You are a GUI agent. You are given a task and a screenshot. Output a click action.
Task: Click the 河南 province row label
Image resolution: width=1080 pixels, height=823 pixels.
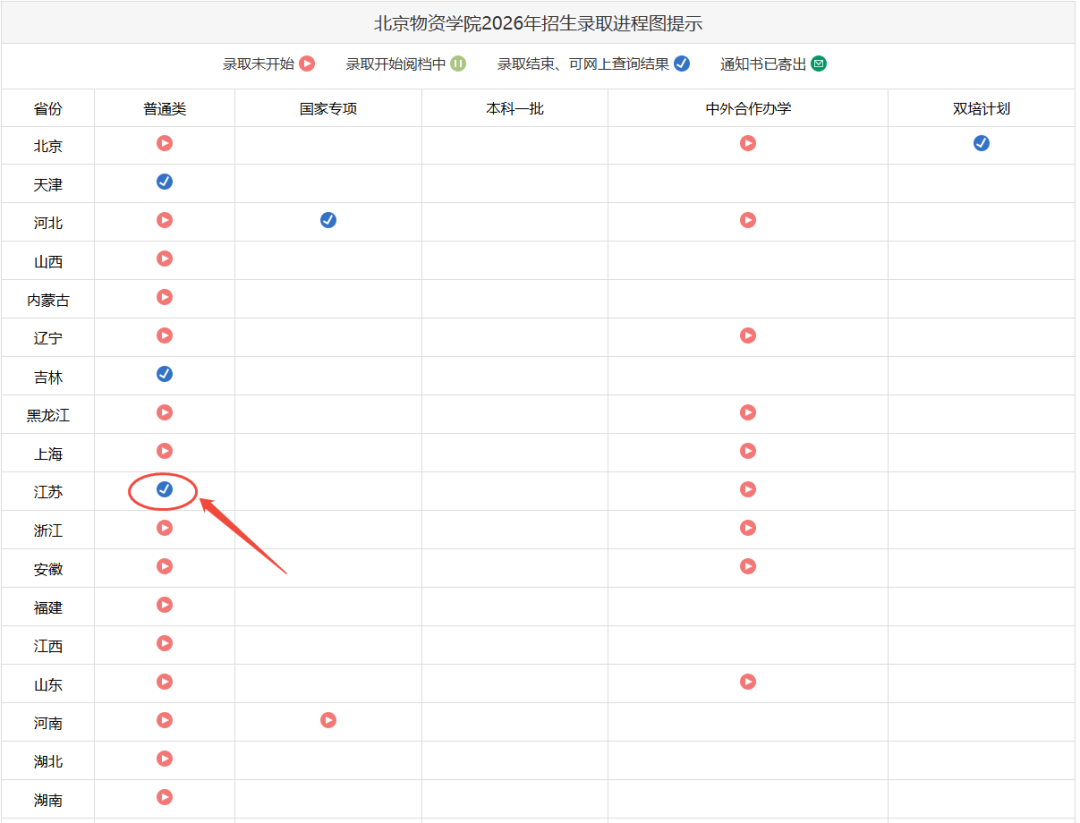[48, 724]
